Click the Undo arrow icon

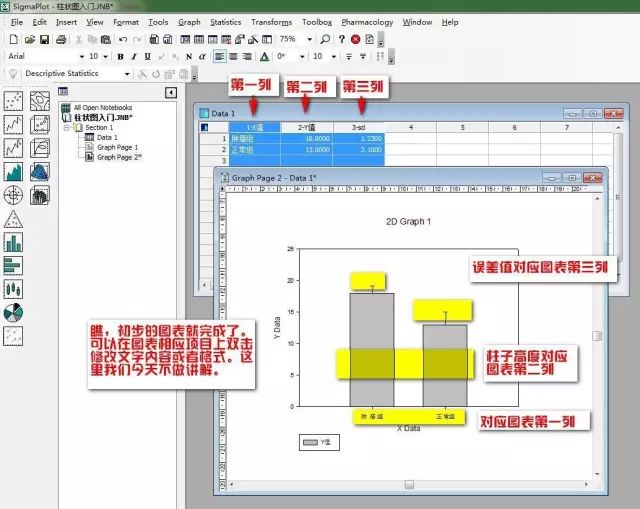coord(123,39)
